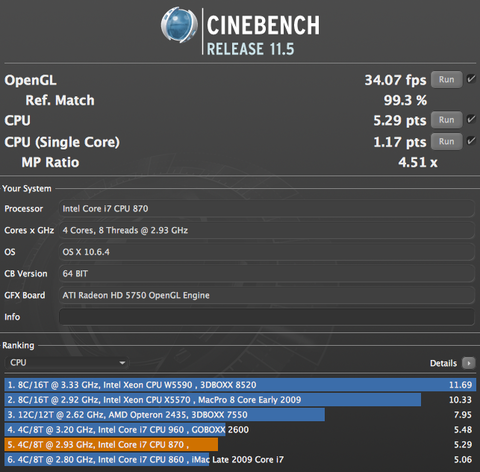Click the single core score 1.17 pts
Screen dimensions: 480x472
coord(400,142)
